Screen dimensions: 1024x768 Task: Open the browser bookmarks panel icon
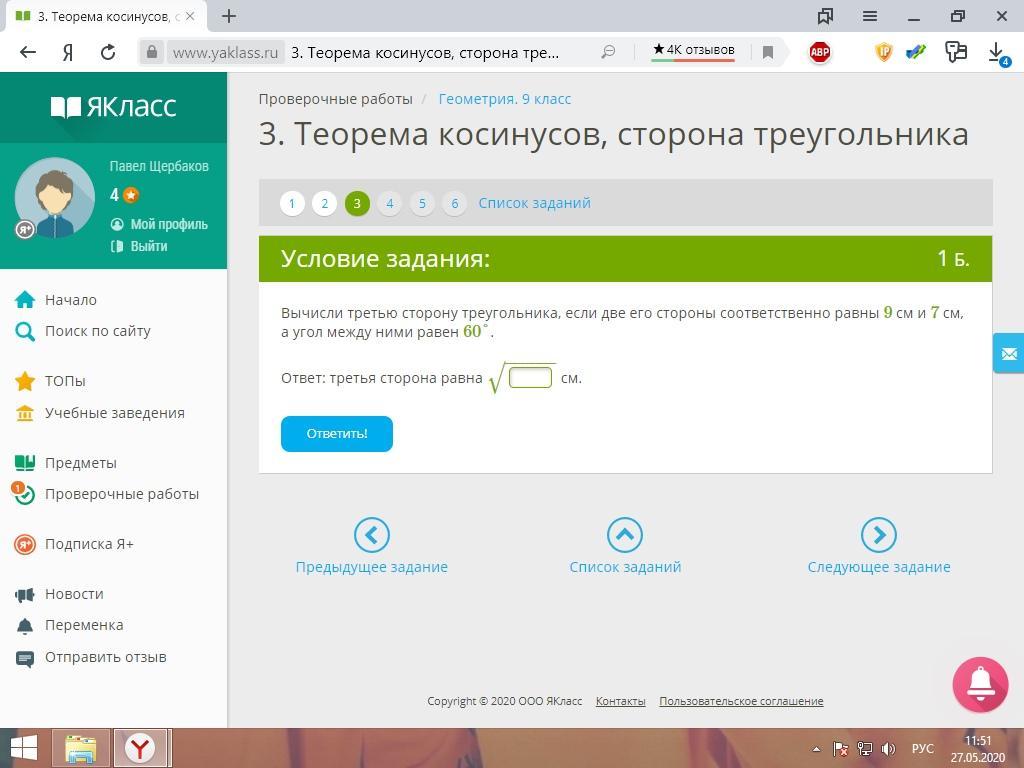(825, 16)
